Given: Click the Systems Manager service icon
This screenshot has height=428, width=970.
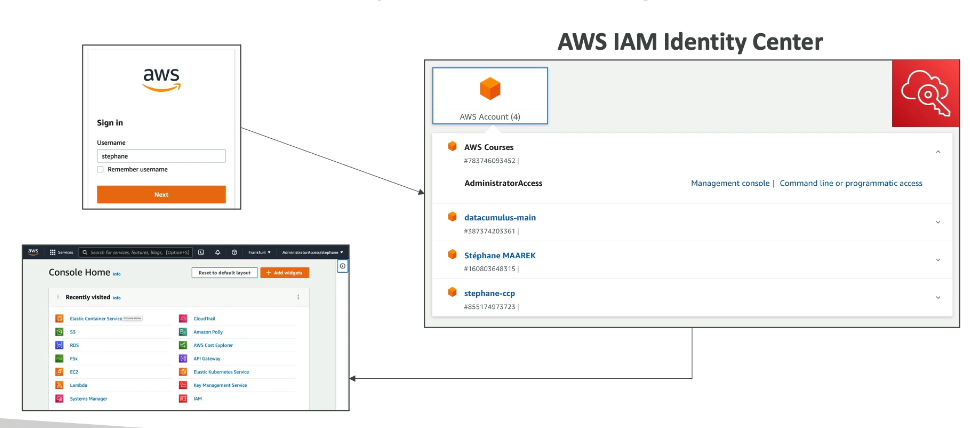Looking at the screenshot, I should point(59,399).
